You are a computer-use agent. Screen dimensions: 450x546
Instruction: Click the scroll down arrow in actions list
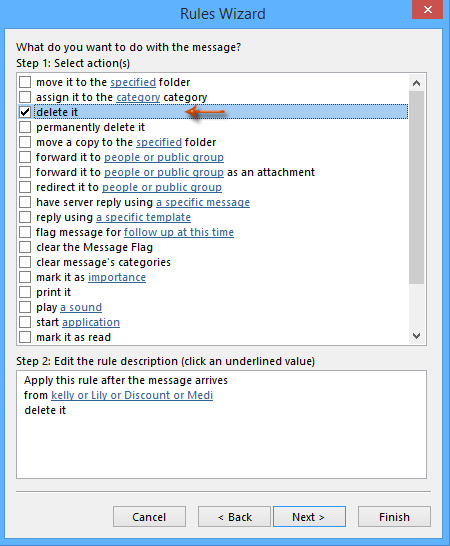point(416,336)
